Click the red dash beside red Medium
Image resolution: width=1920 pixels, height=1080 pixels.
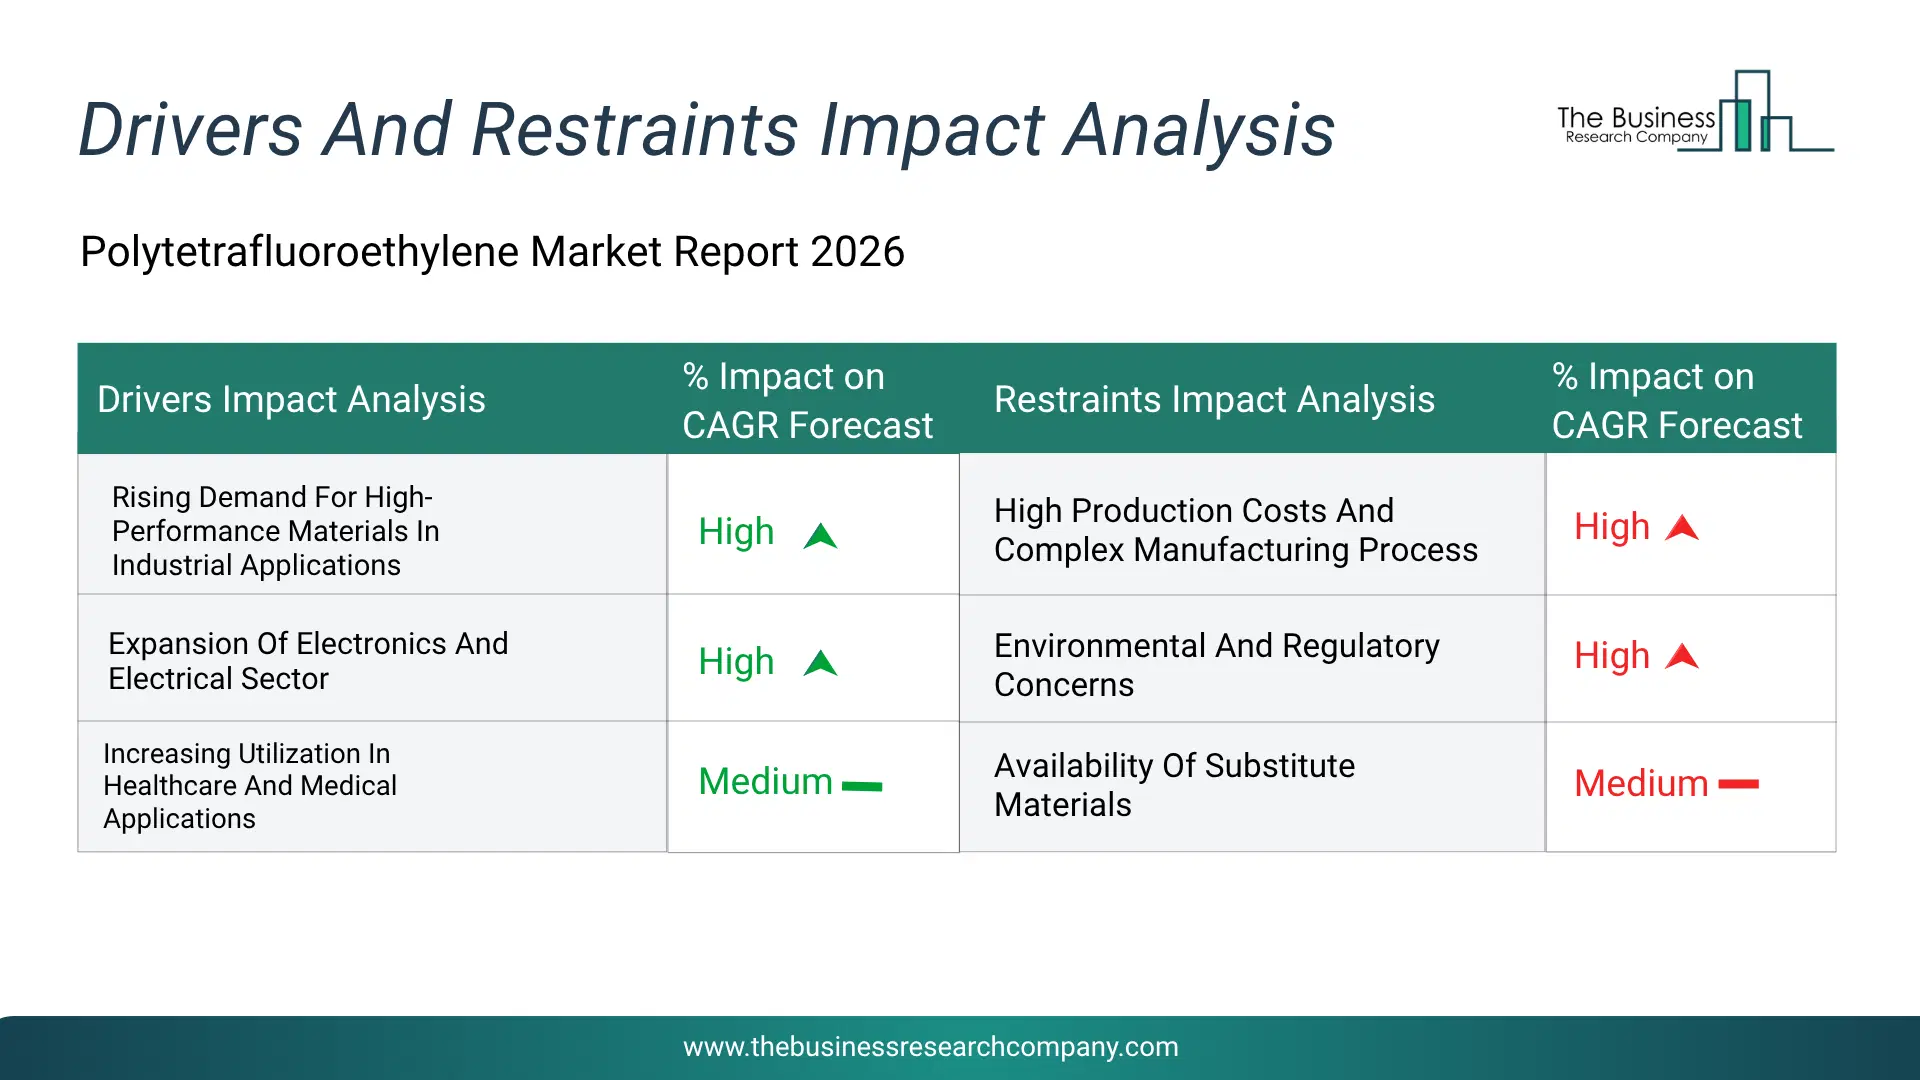[x=1738, y=785]
